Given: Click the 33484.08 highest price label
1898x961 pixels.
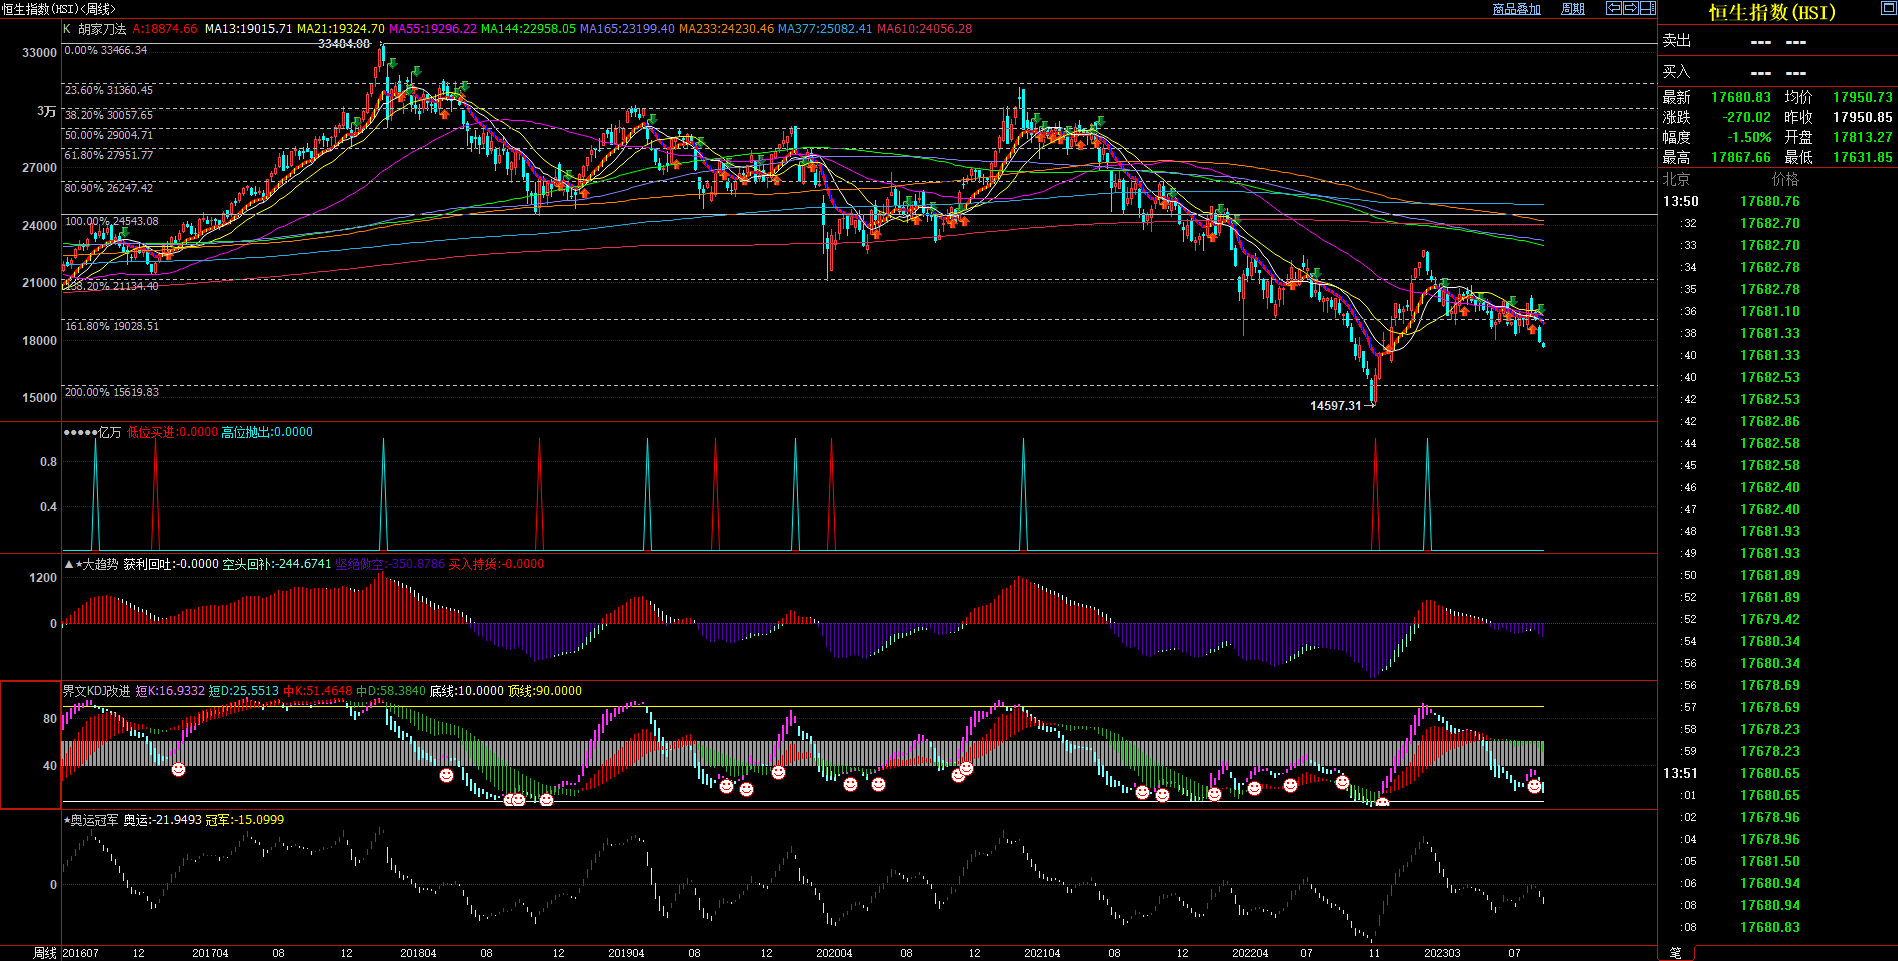Looking at the screenshot, I should (x=343, y=44).
